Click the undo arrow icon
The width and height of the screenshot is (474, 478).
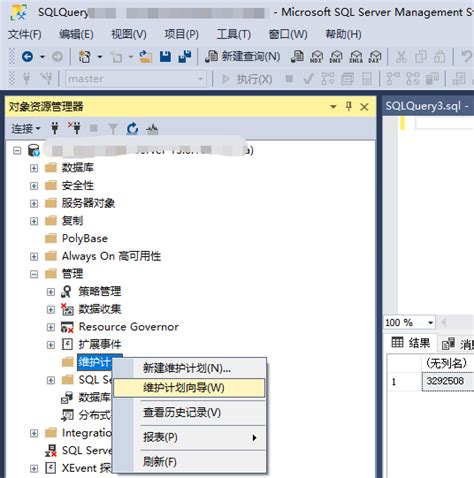point(466,57)
